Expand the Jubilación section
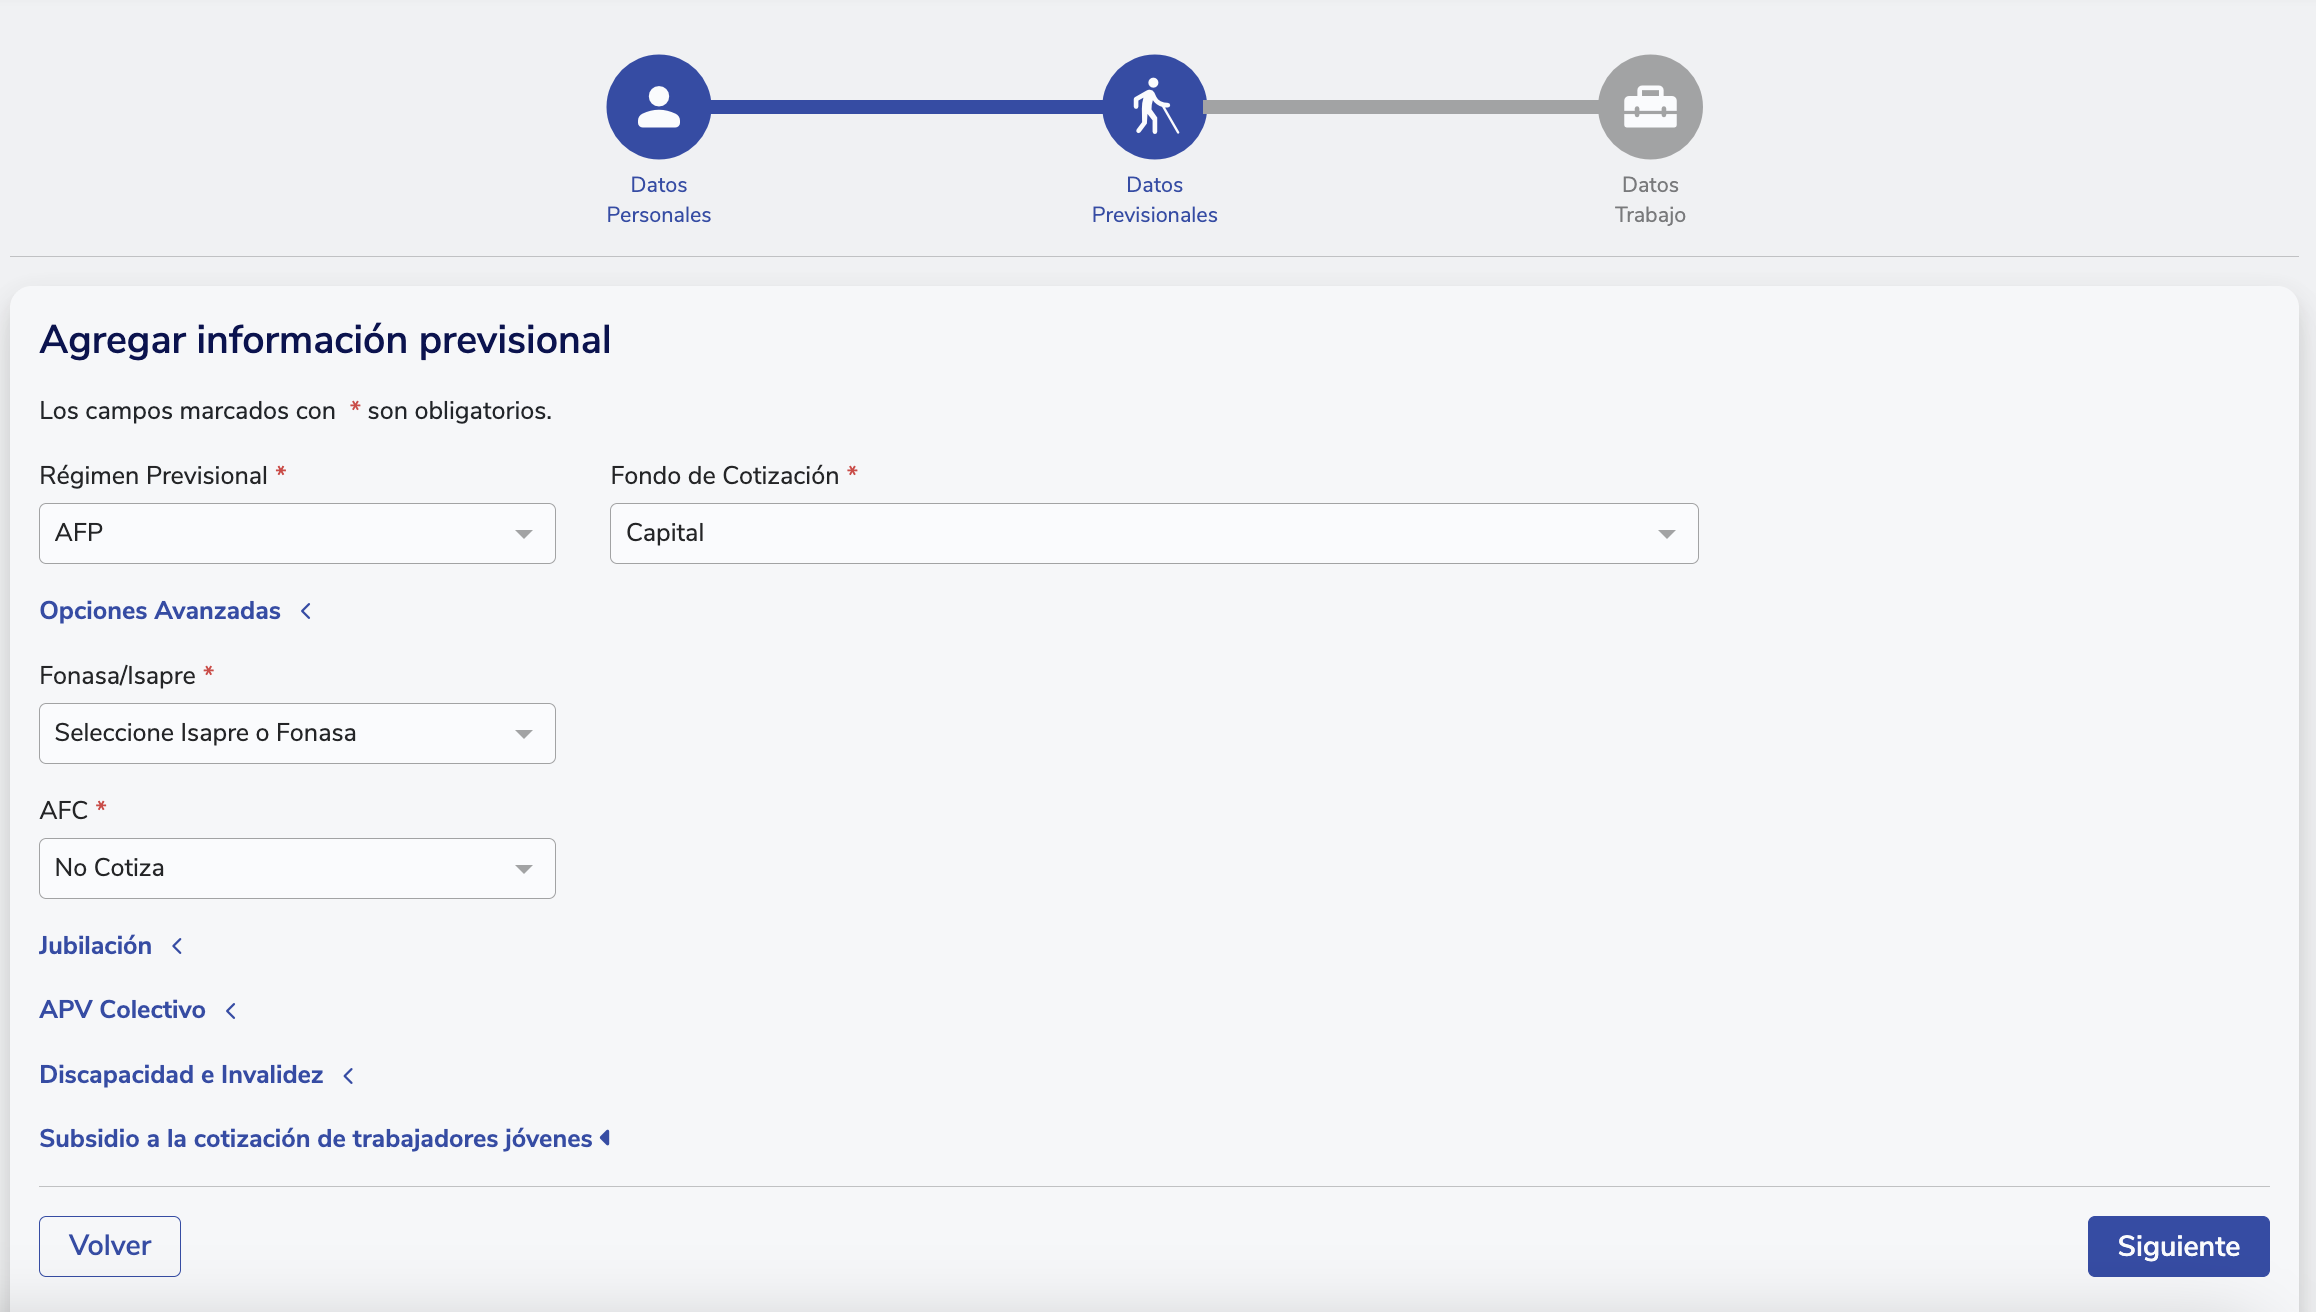2316x1312 pixels. (95, 946)
